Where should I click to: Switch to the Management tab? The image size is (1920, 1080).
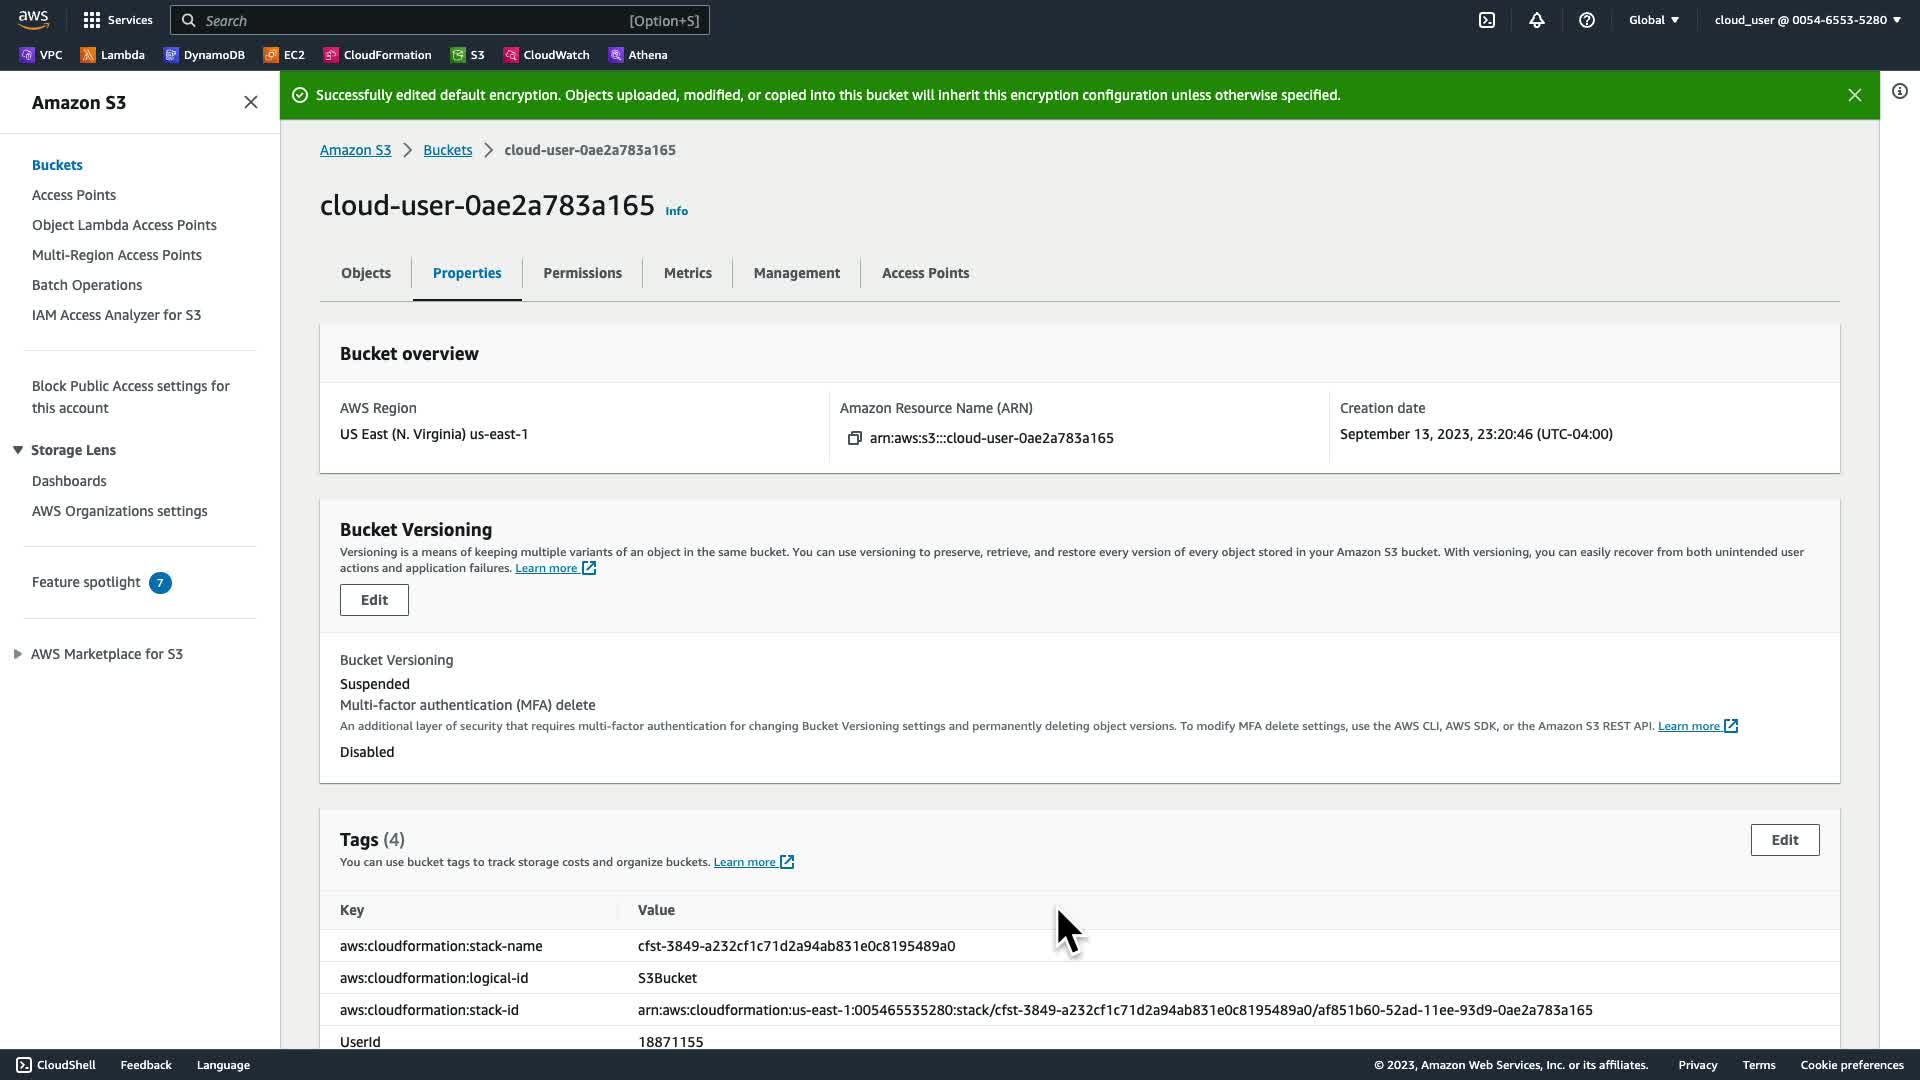(x=796, y=273)
